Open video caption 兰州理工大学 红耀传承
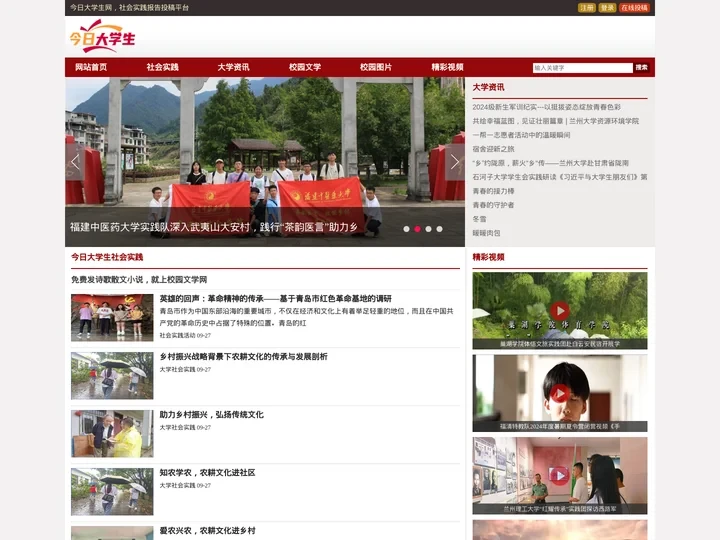Image resolution: width=720 pixels, height=540 pixels. pyautogui.click(x=560, y=509)
